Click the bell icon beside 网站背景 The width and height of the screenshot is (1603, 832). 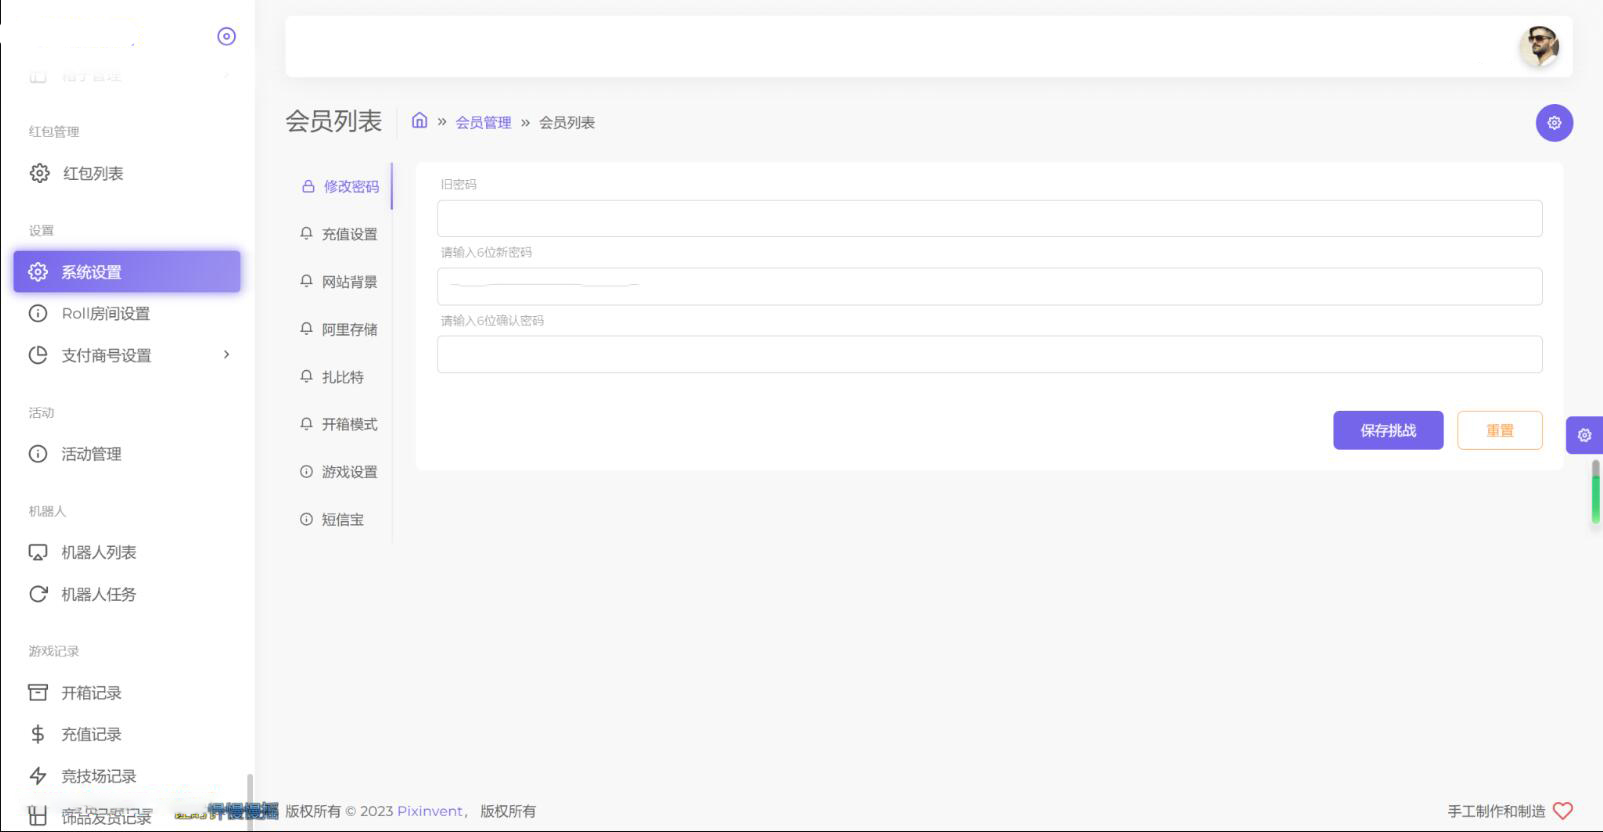[306, 281]
